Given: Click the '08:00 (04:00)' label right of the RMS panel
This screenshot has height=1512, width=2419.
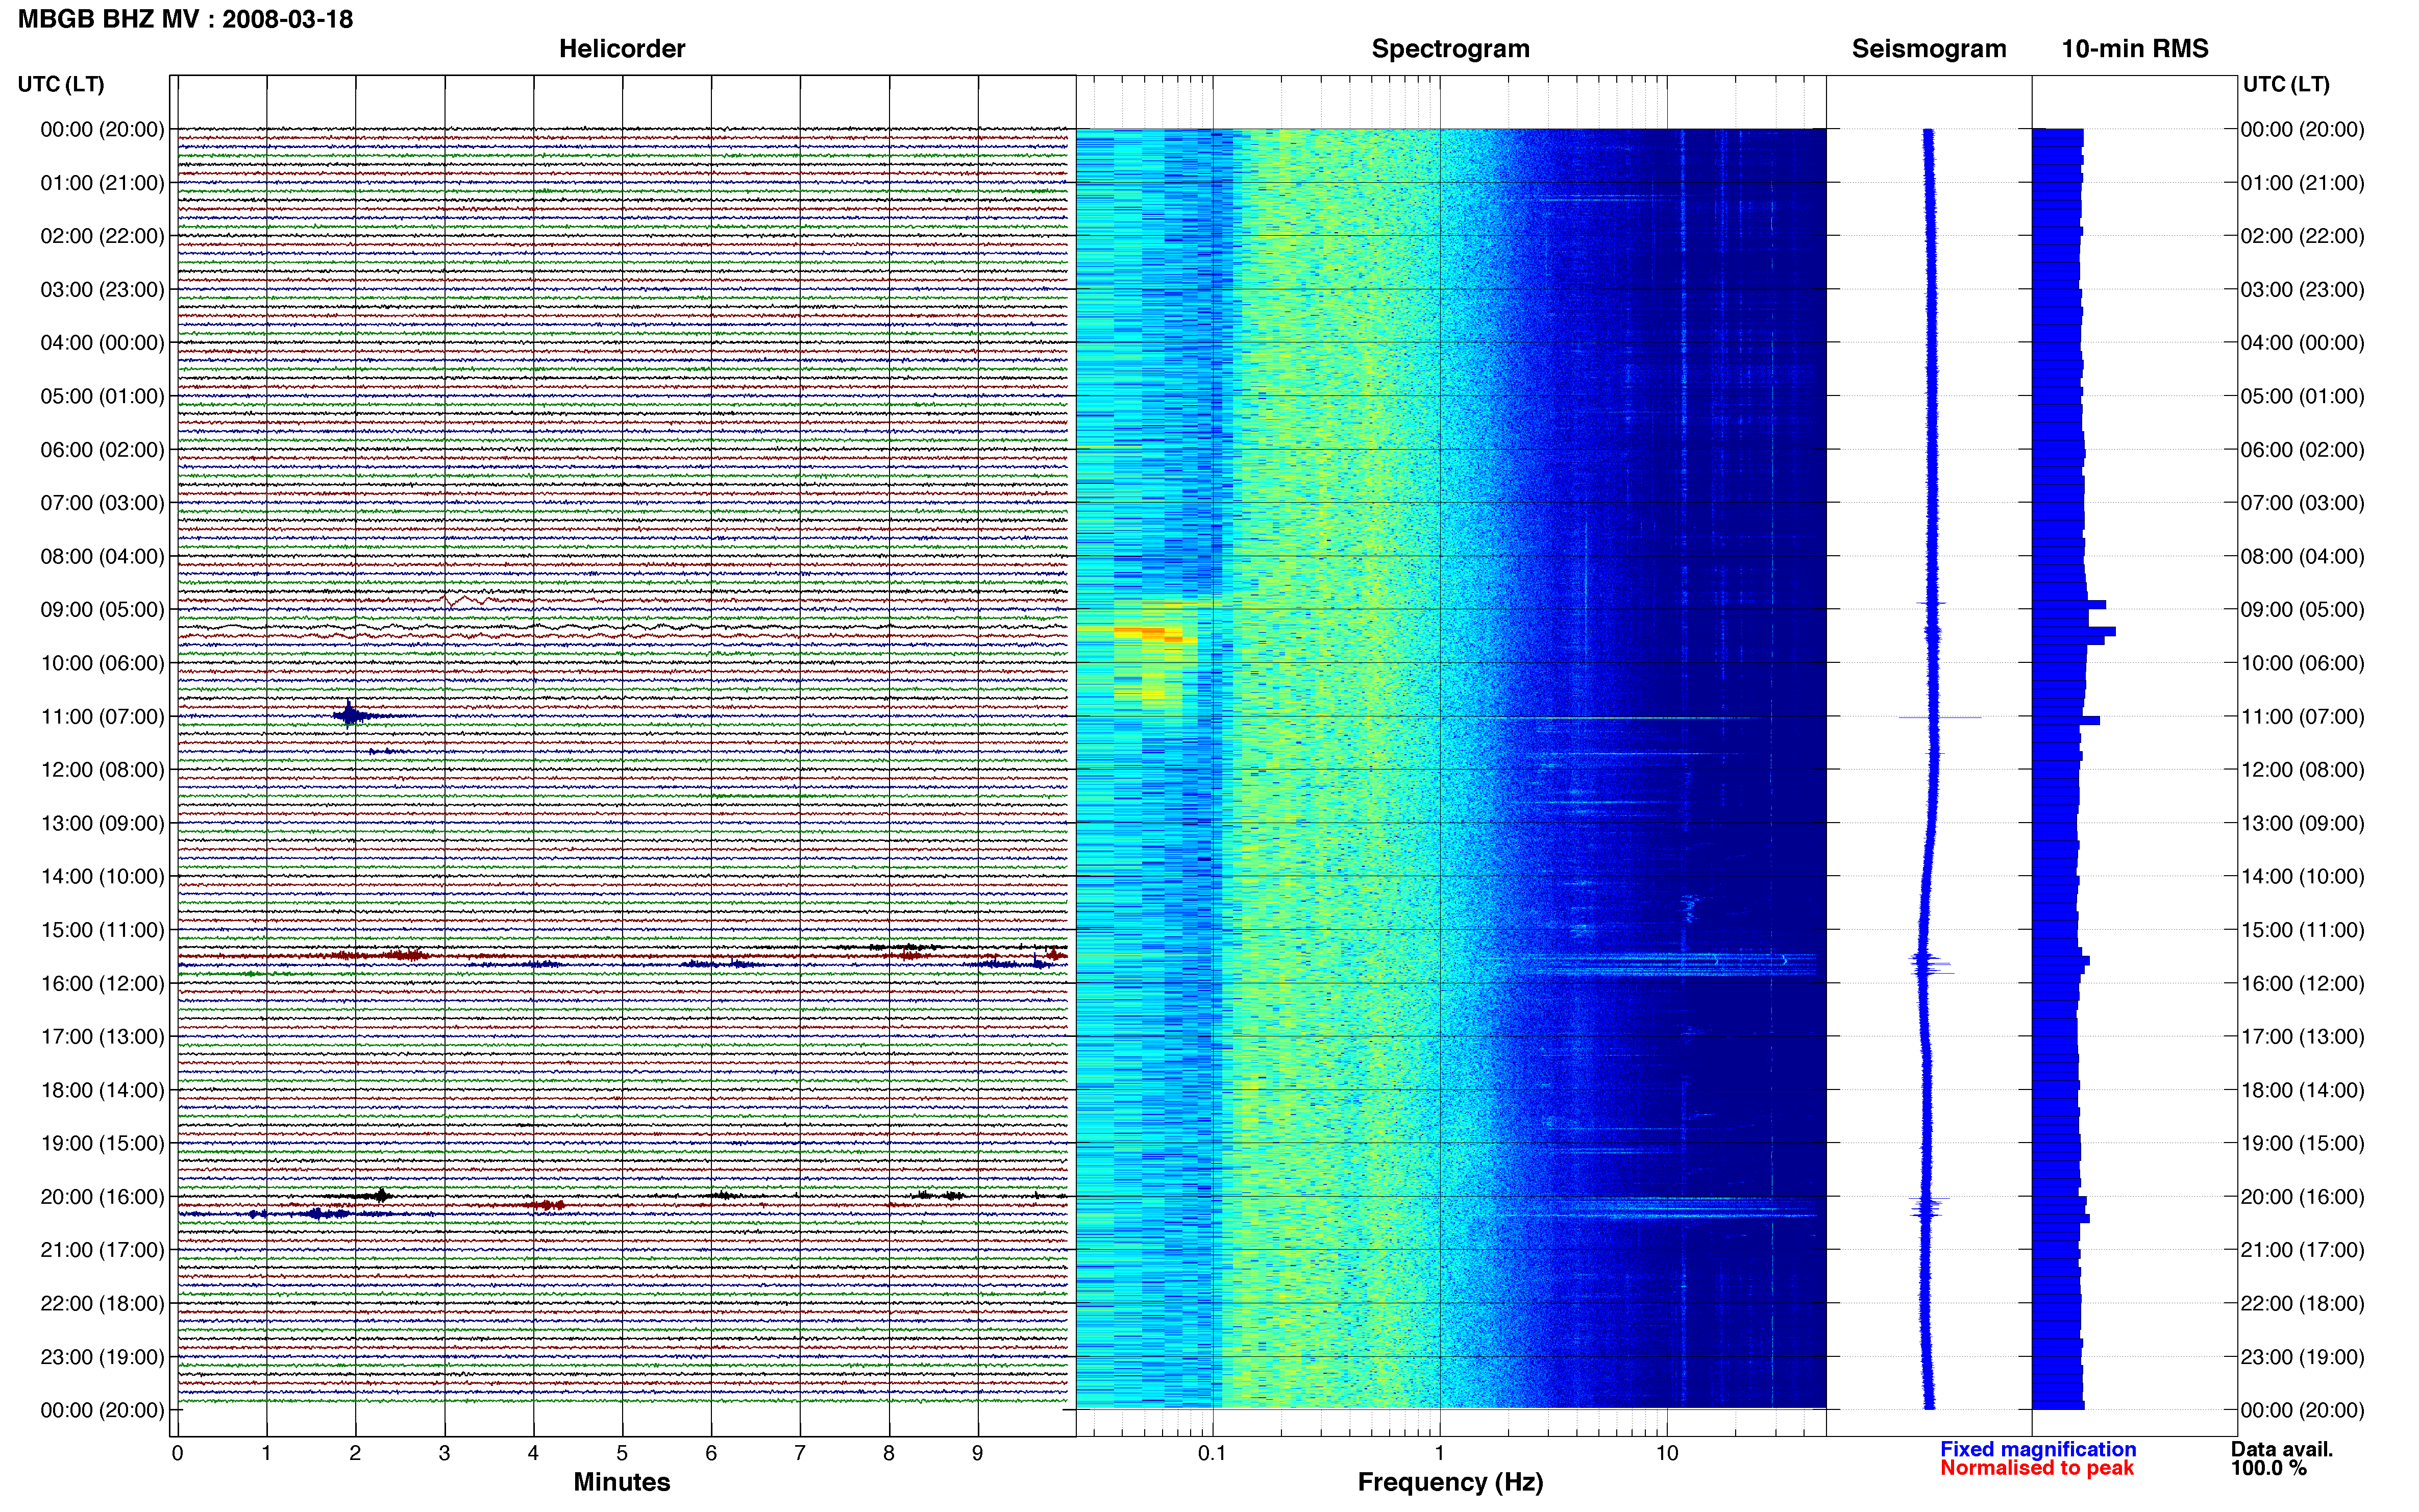Looking at the screenshot, I should (x=2302, y=557).
